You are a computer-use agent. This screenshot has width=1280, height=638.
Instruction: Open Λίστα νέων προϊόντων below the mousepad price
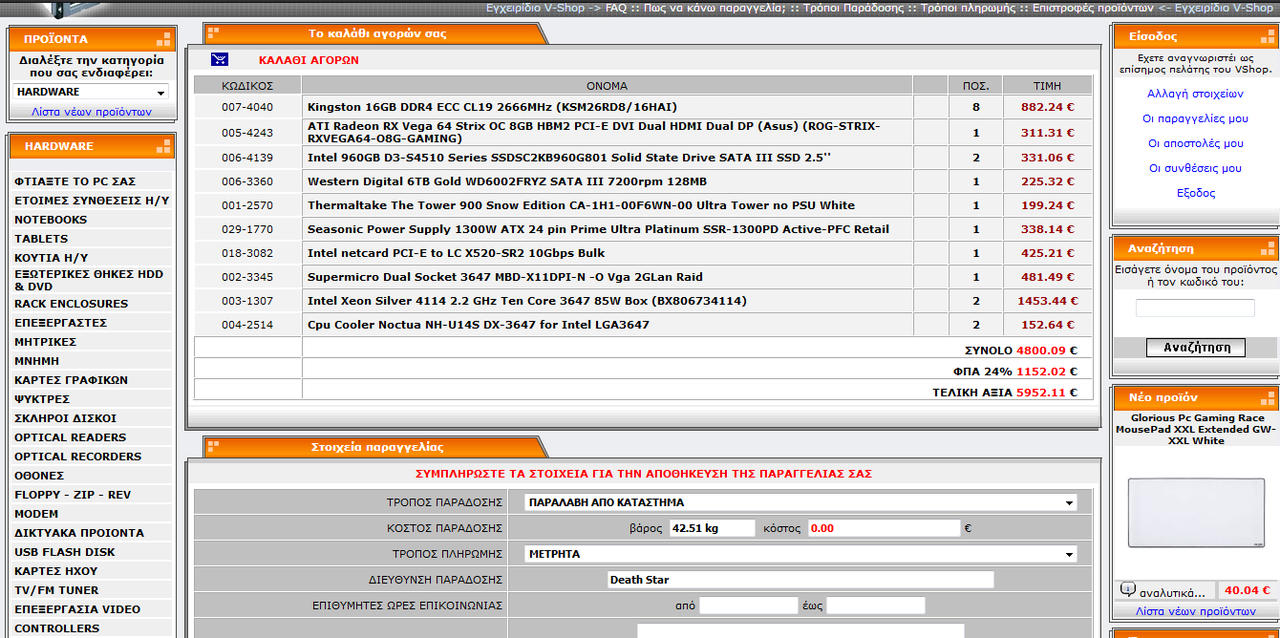pos(1196,611)
